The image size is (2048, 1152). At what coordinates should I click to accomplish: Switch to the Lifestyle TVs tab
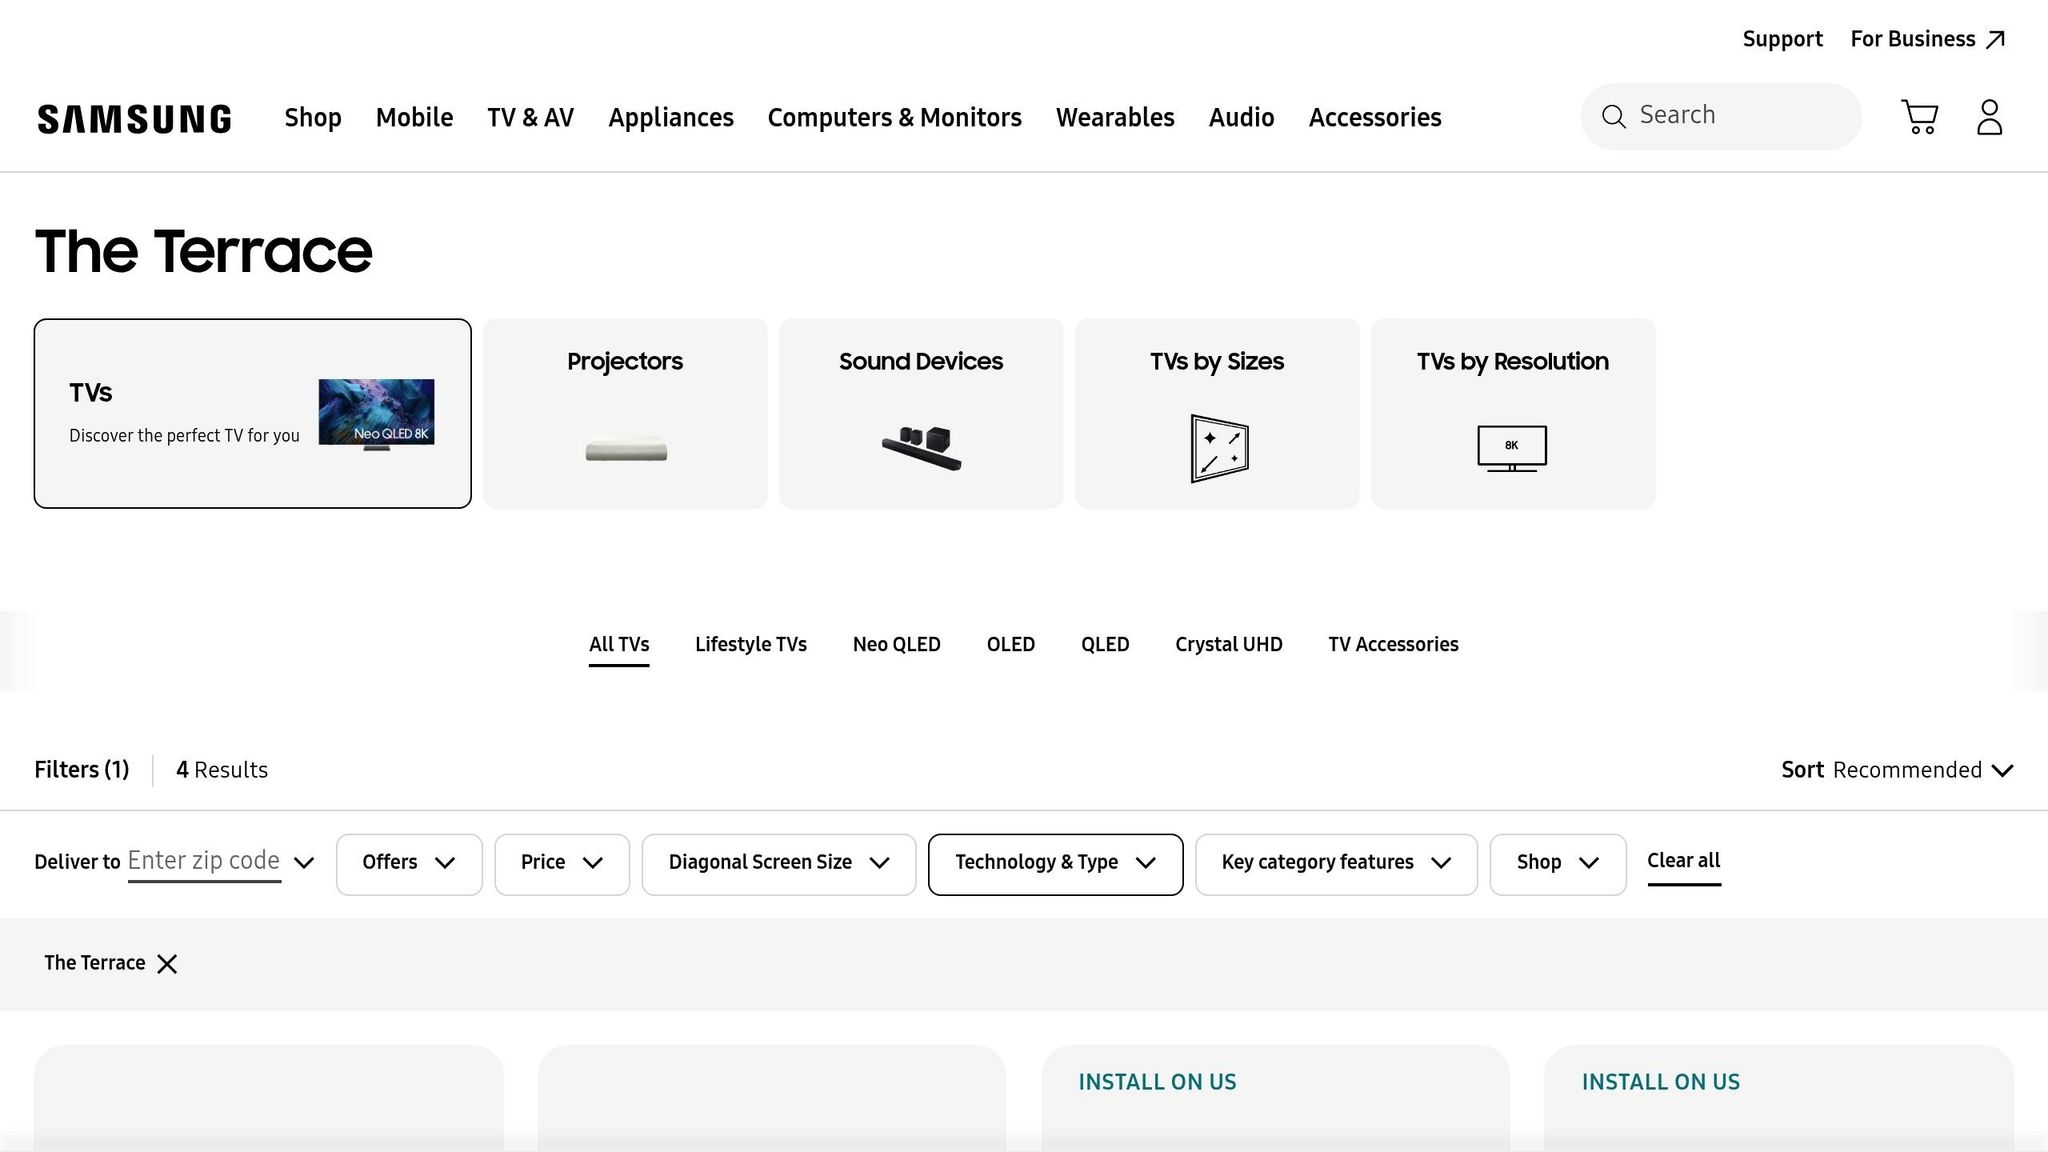coord(751,645)
